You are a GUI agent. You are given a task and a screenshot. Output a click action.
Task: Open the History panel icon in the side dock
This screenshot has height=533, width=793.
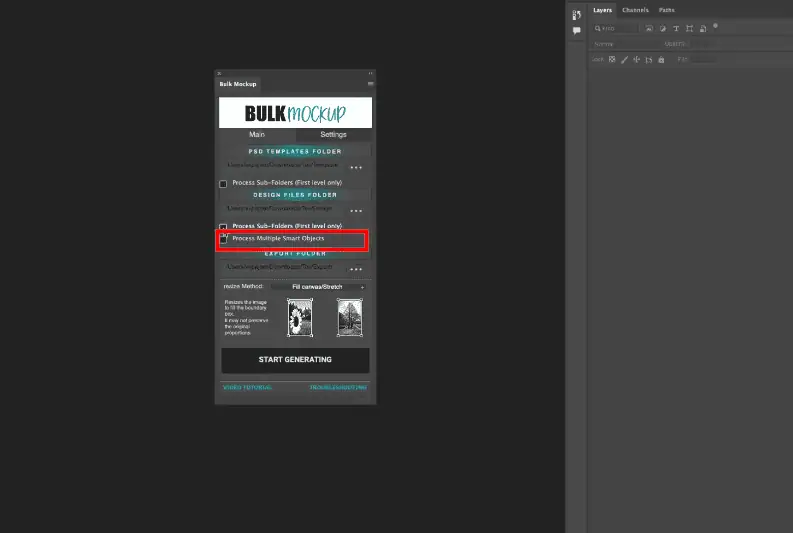[x=577, y=15]
